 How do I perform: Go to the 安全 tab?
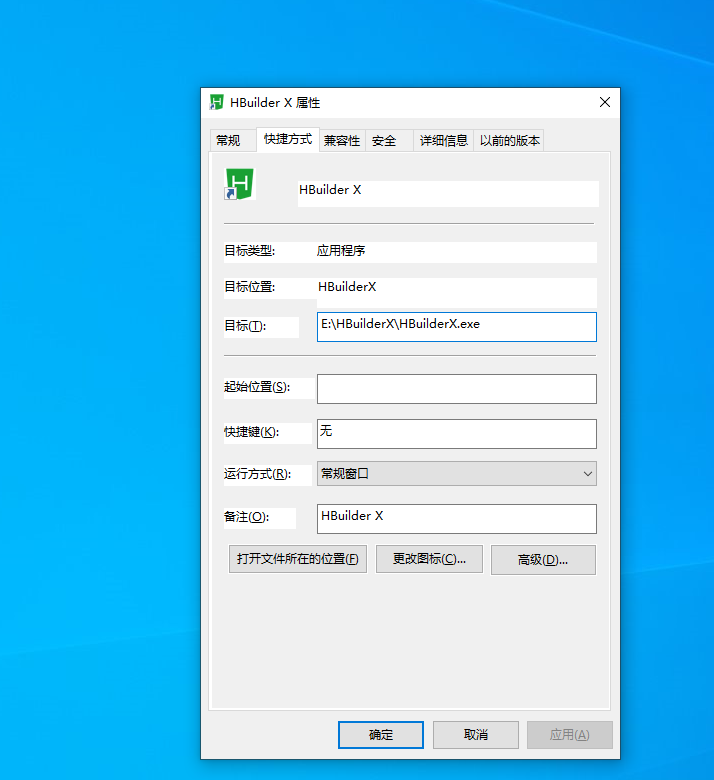coord(384,141)
